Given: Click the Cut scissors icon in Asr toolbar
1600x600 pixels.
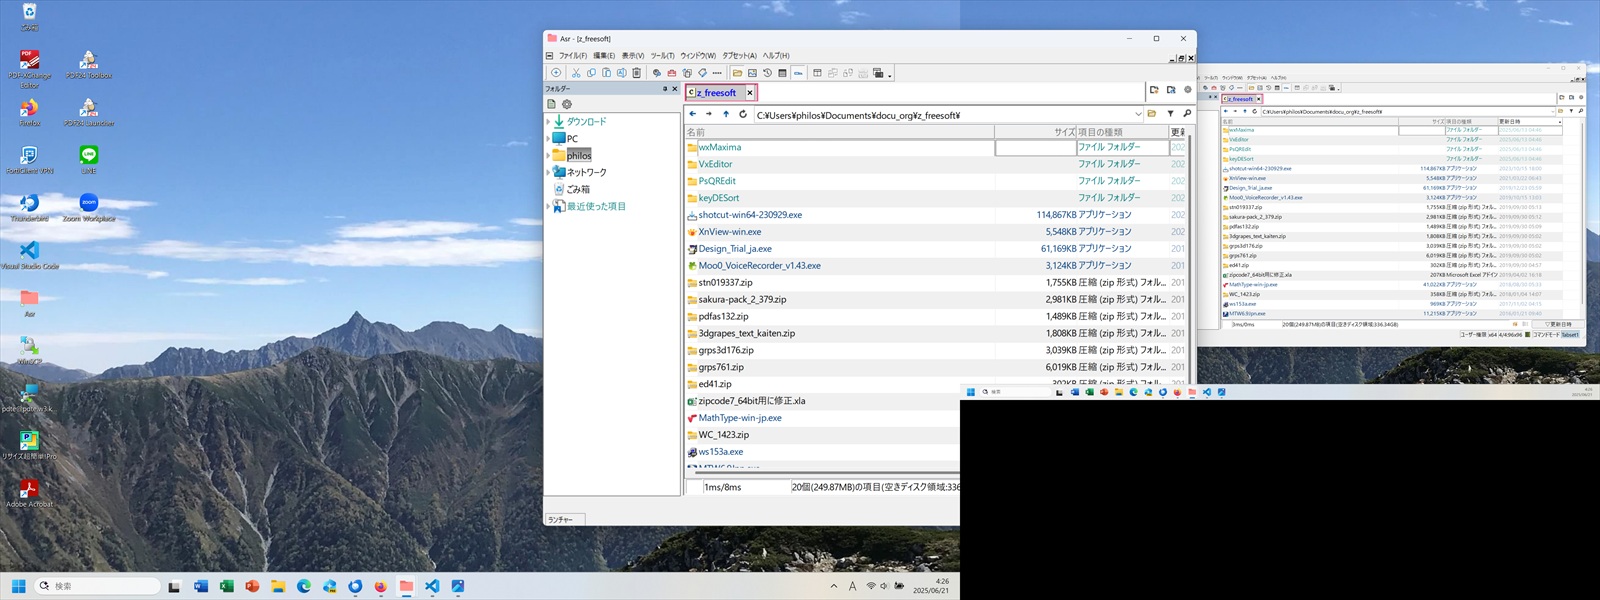Looking at the screenshot, I should click(x=576, y=73).
